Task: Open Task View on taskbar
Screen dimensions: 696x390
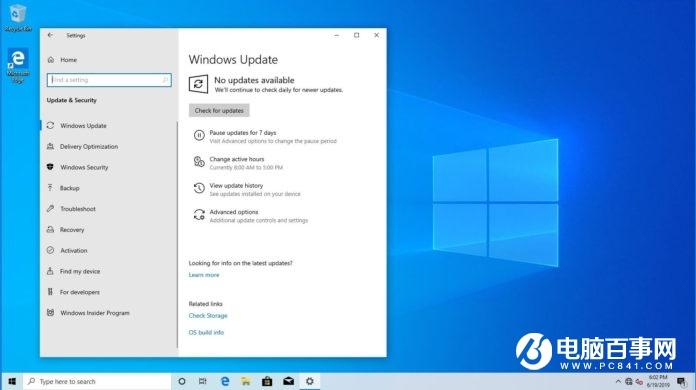Action: [202, 382]
